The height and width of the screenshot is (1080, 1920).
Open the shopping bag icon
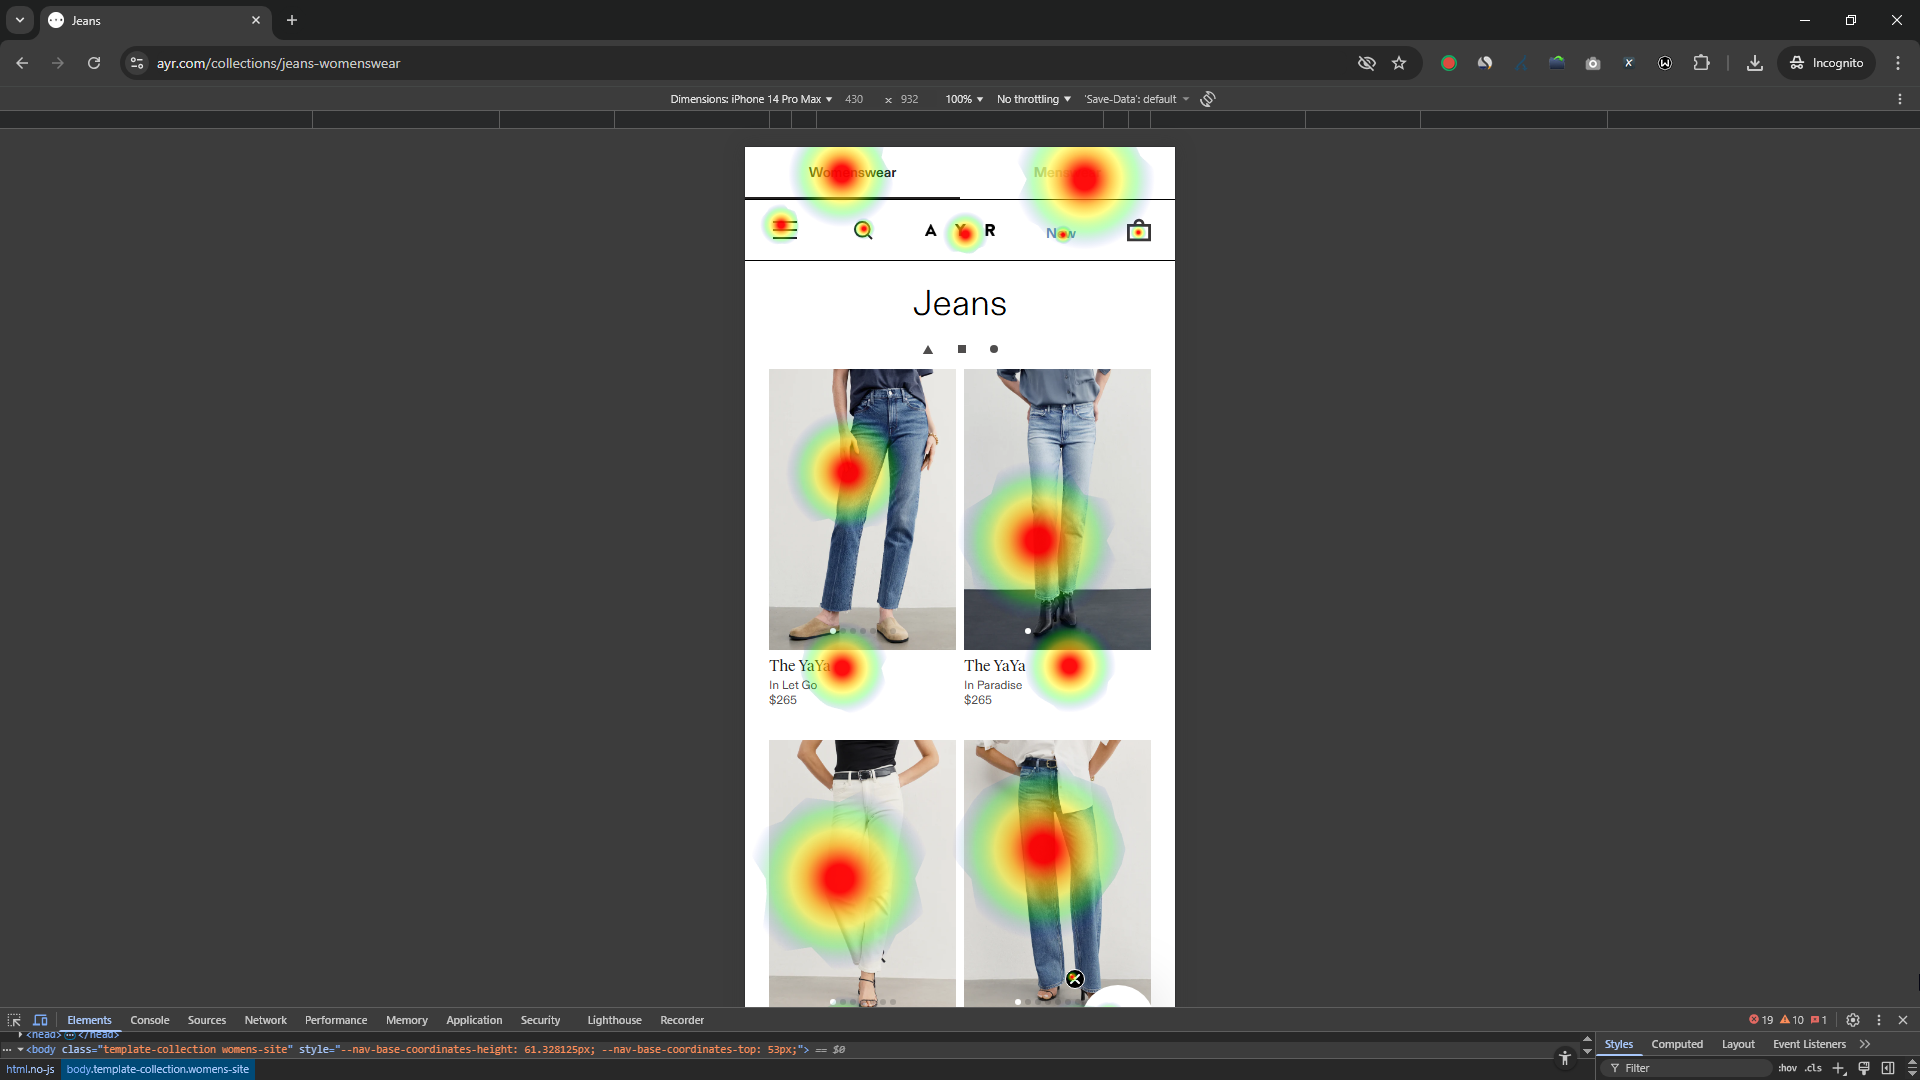click(x=1138, y=231)
